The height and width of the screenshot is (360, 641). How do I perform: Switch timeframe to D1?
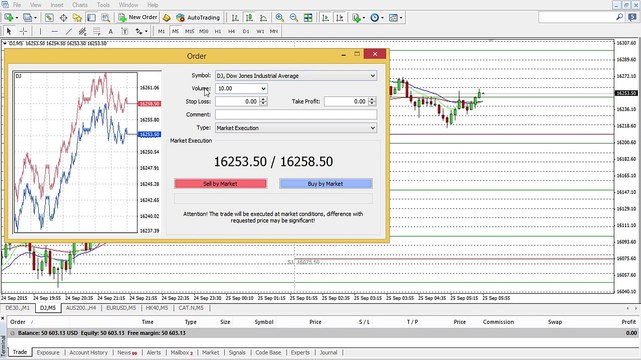tap(246, 31)
